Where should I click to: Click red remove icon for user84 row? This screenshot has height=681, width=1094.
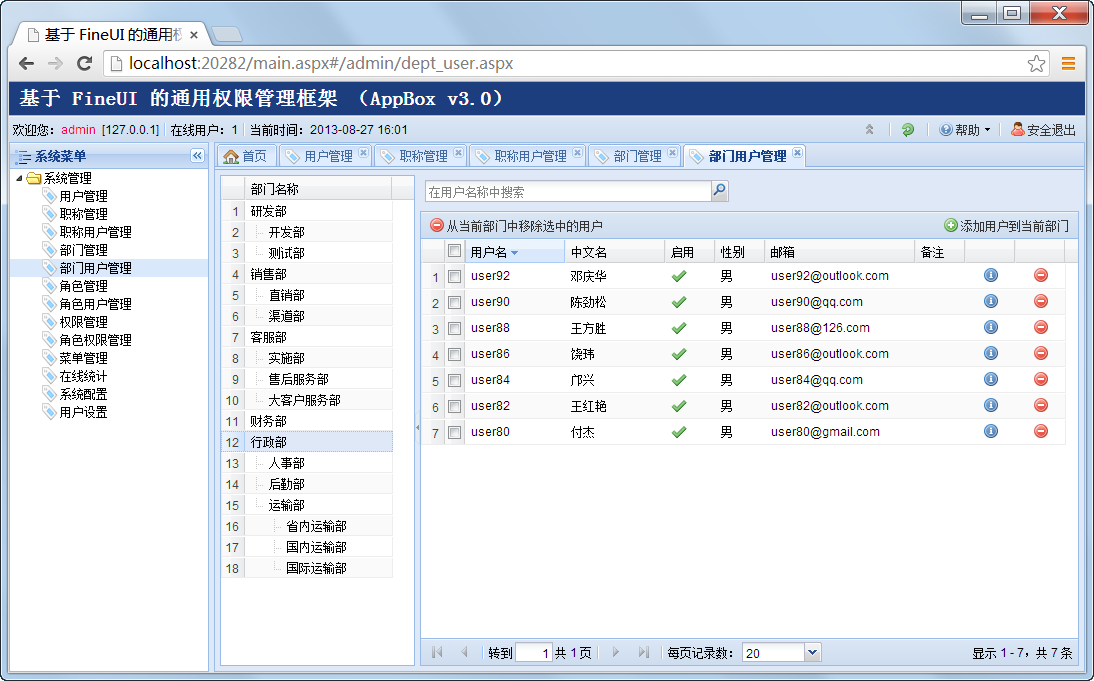[1040, 379]
